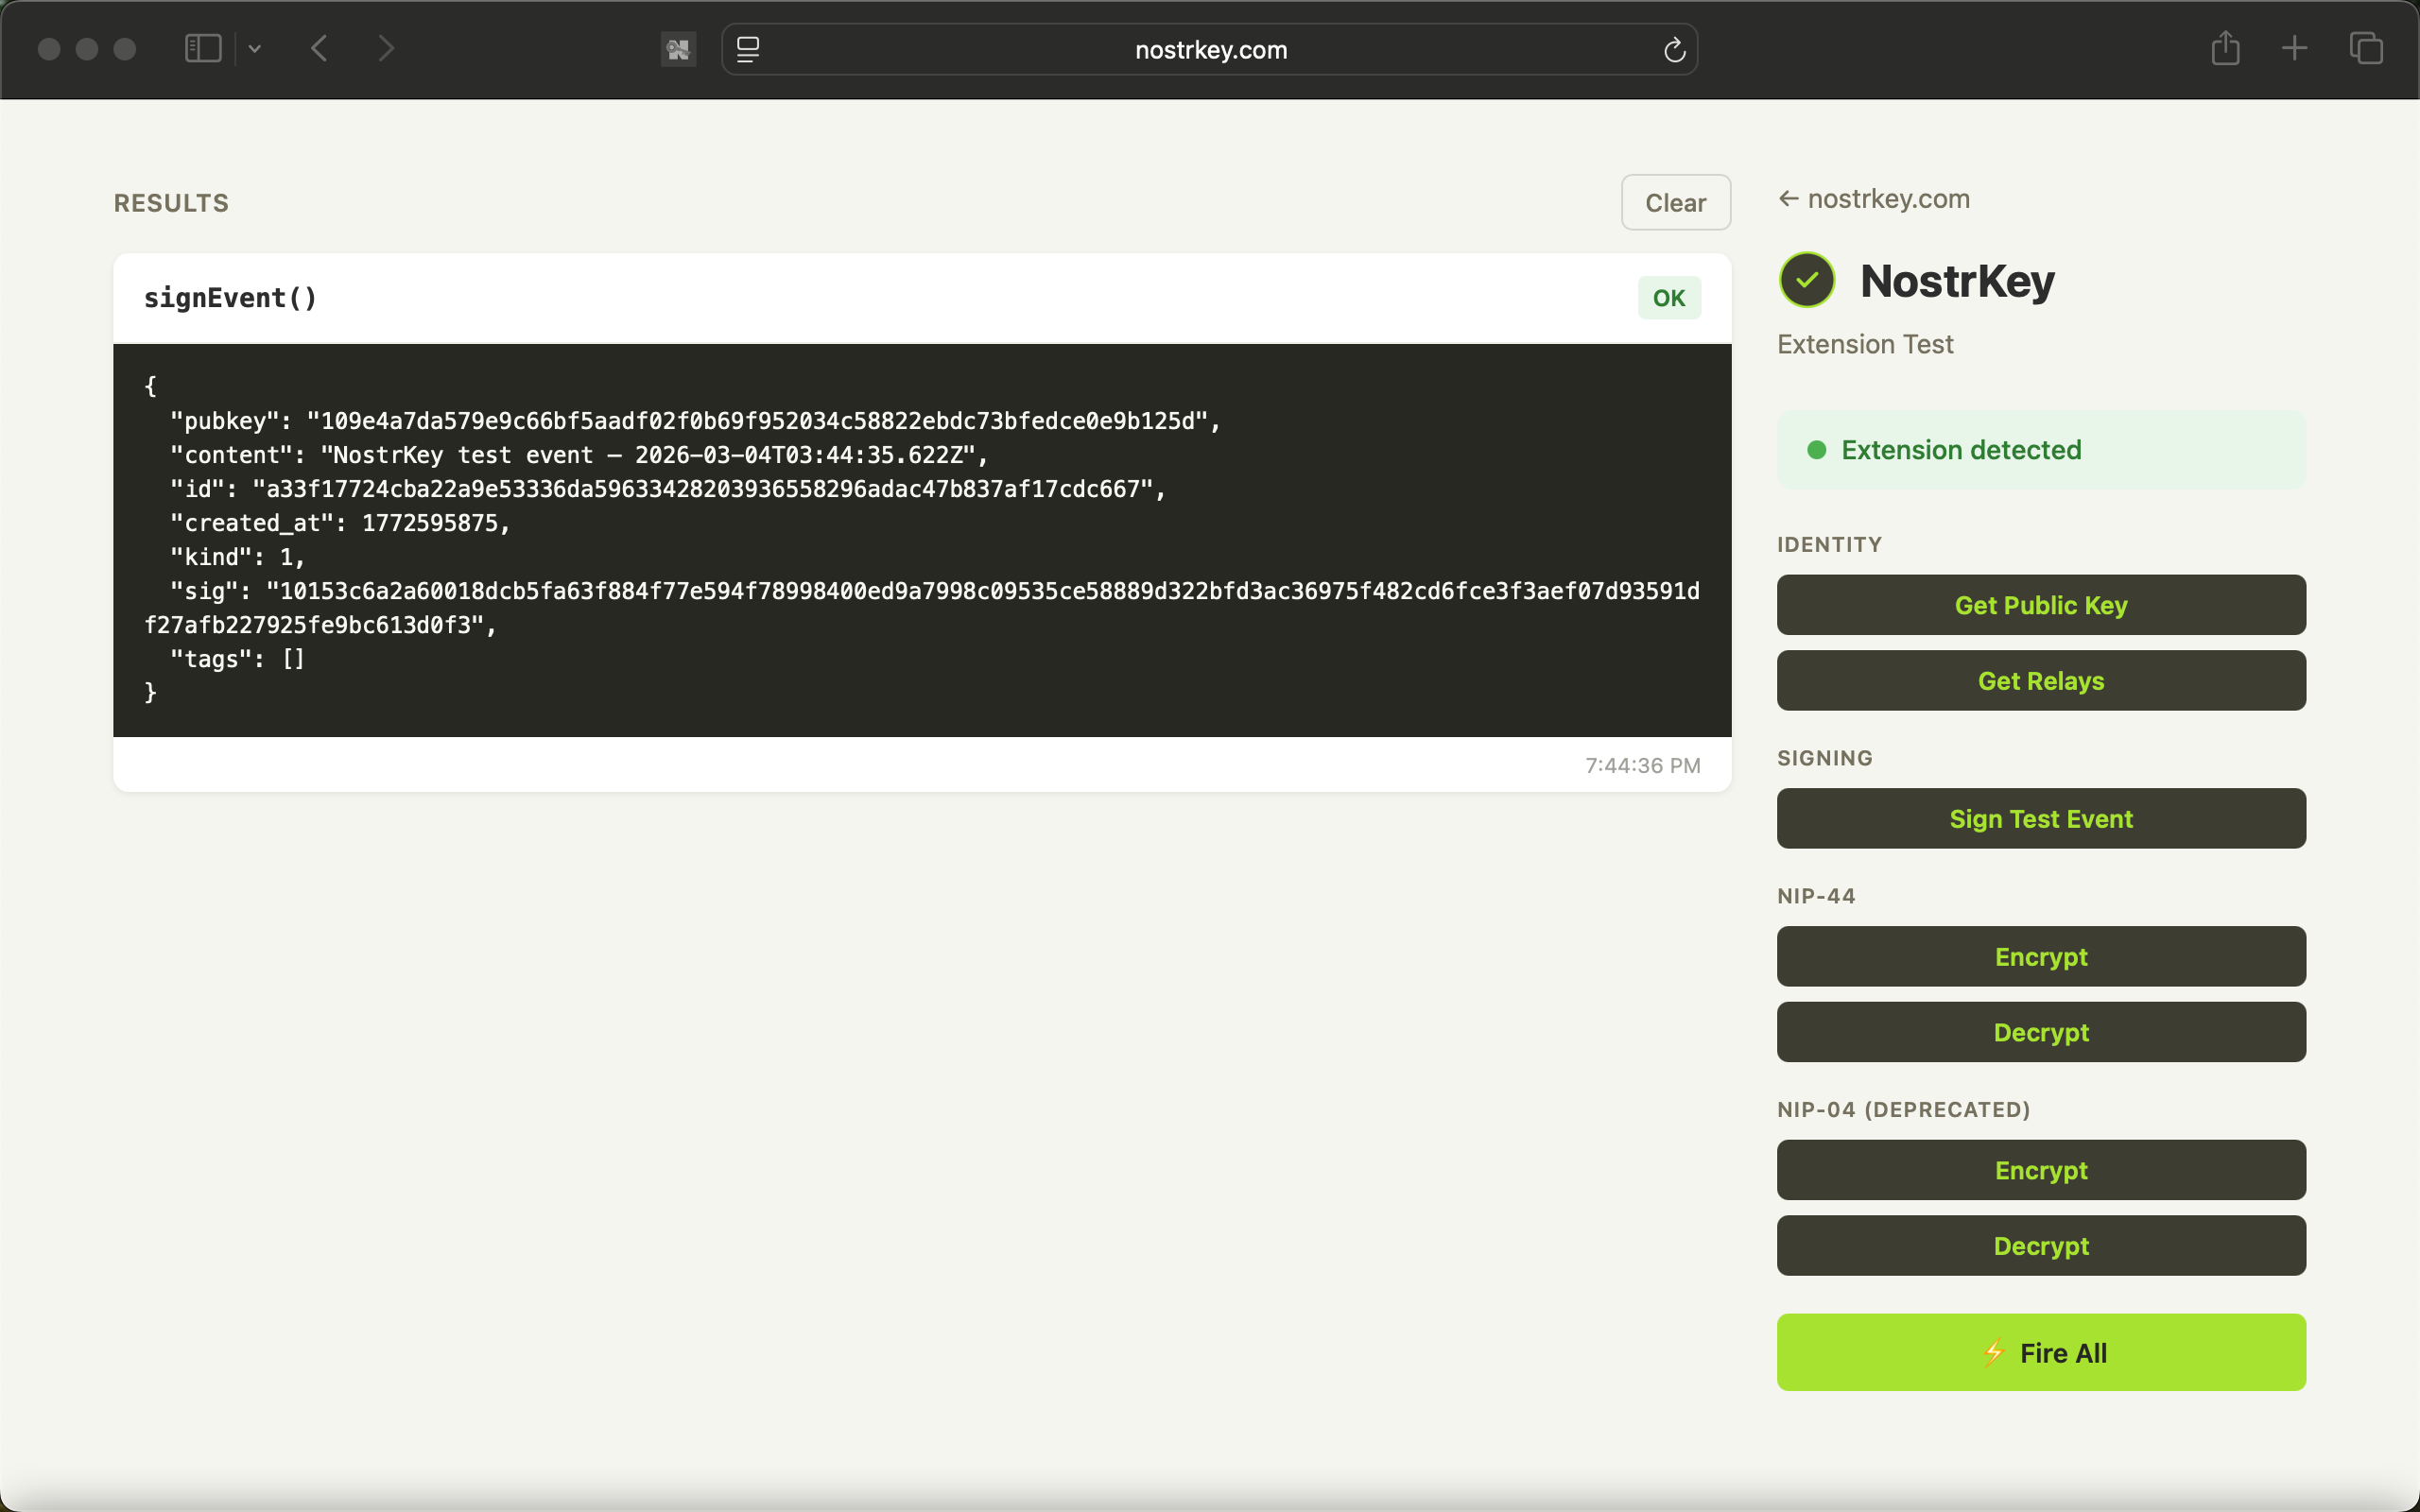Open the sidebar options chevron dropdown

255,48
